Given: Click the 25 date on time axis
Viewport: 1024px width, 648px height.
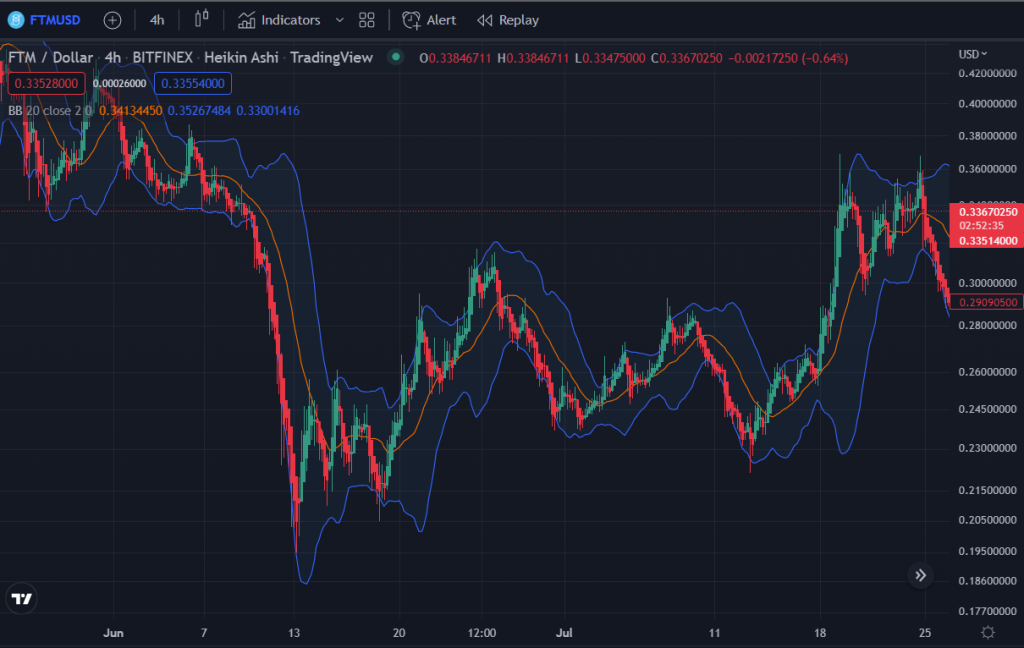Looking at the screenshot, I should pyautogui.click(x=925, y=632).
